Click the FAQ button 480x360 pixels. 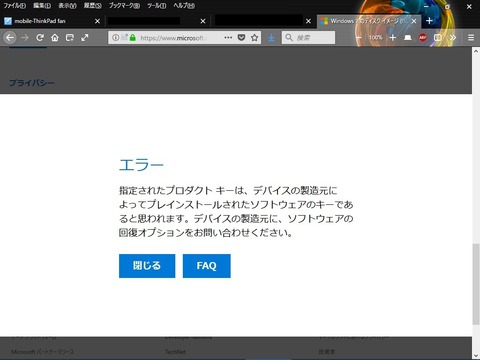pos(207,266)
